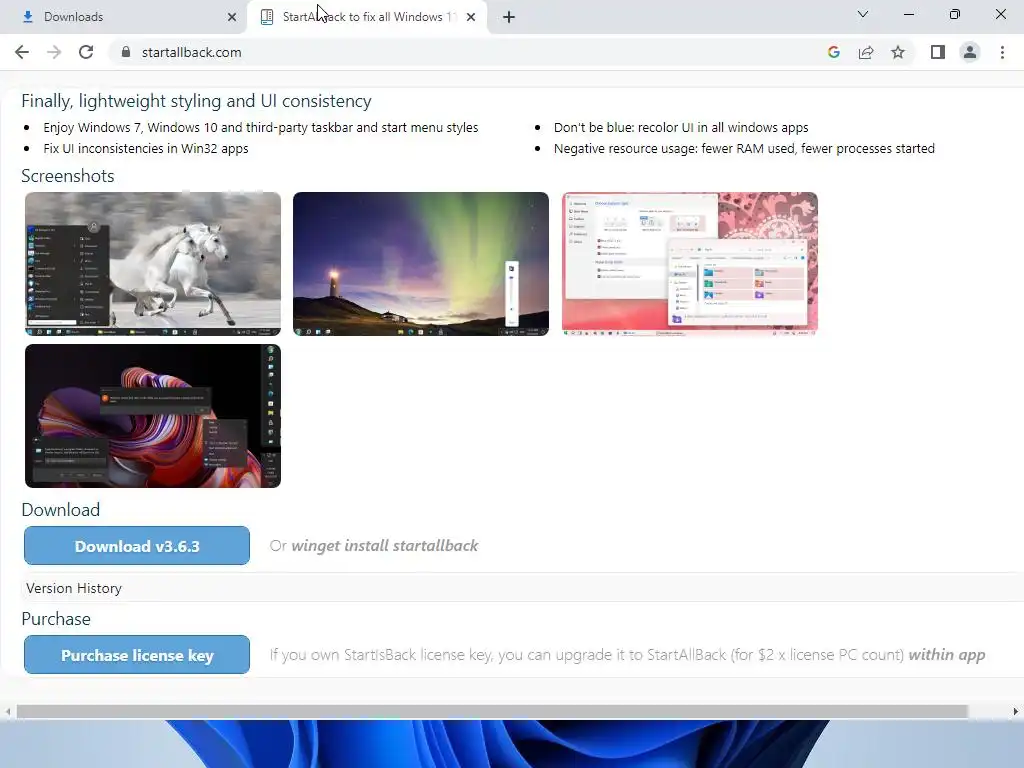This screenshot has height=768, width=1024.
Task: Click the Screenshots heading
Action: [68, 176]
